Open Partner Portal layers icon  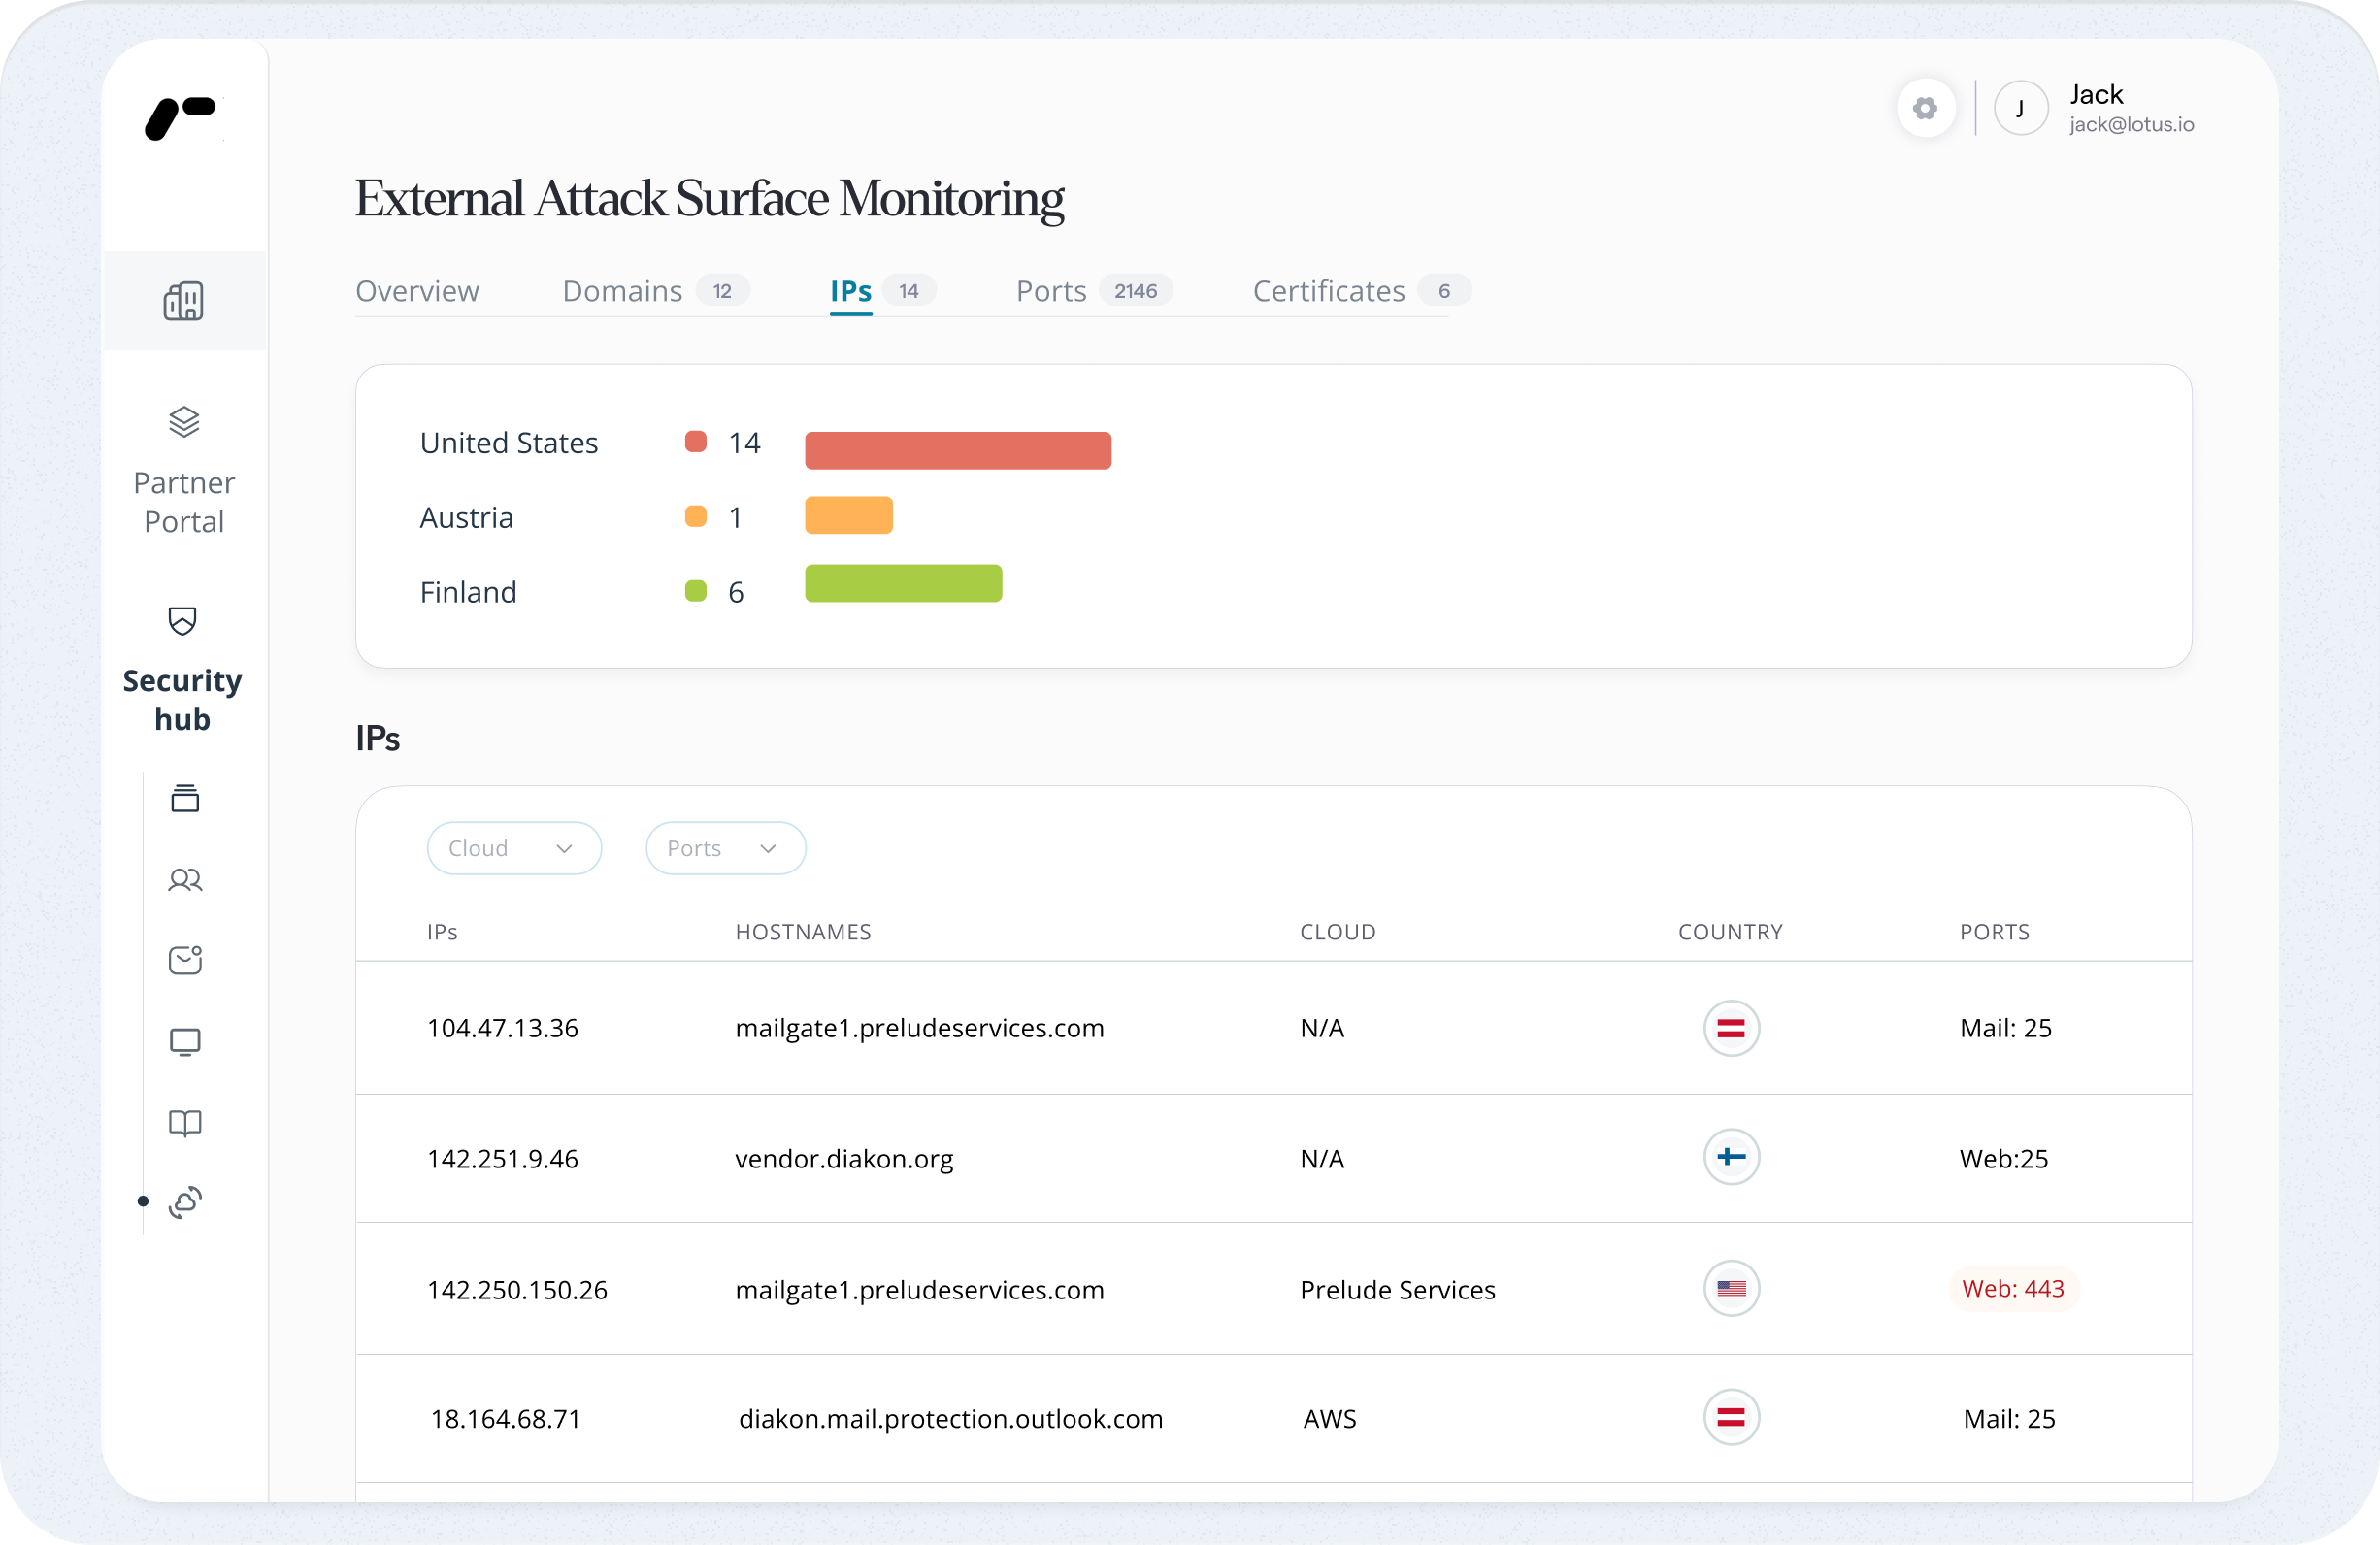point(184,422)
